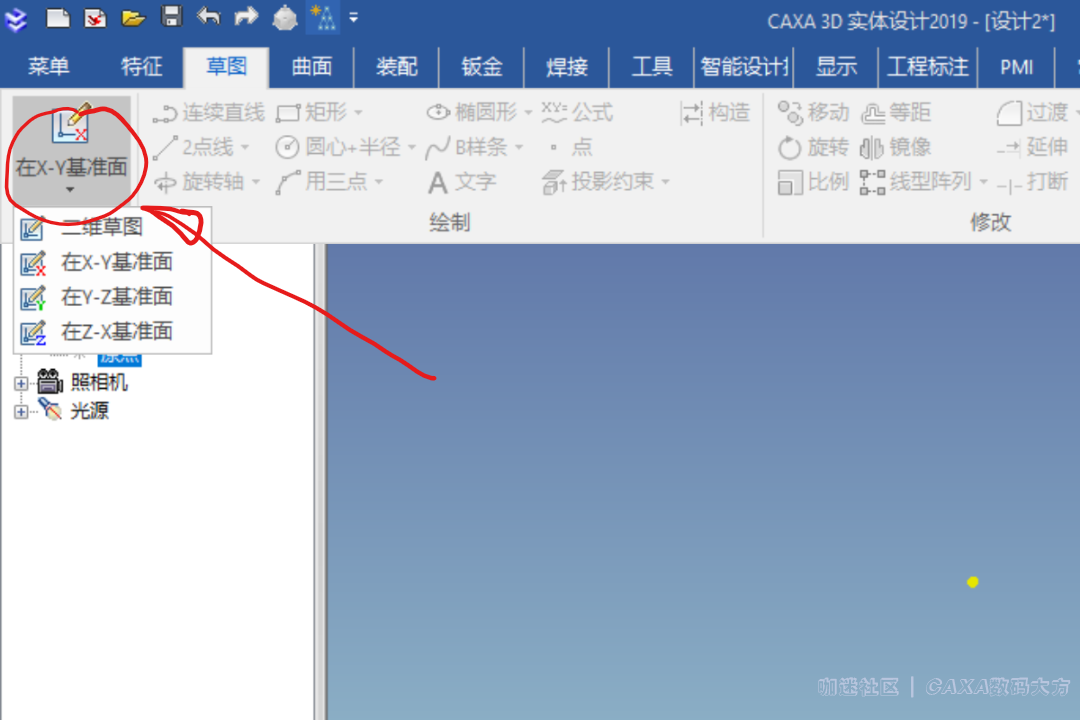1080x720 pixels.
Task: Select the 打断 break tool
Action: pyautogui.click(x=1032, y=182)
